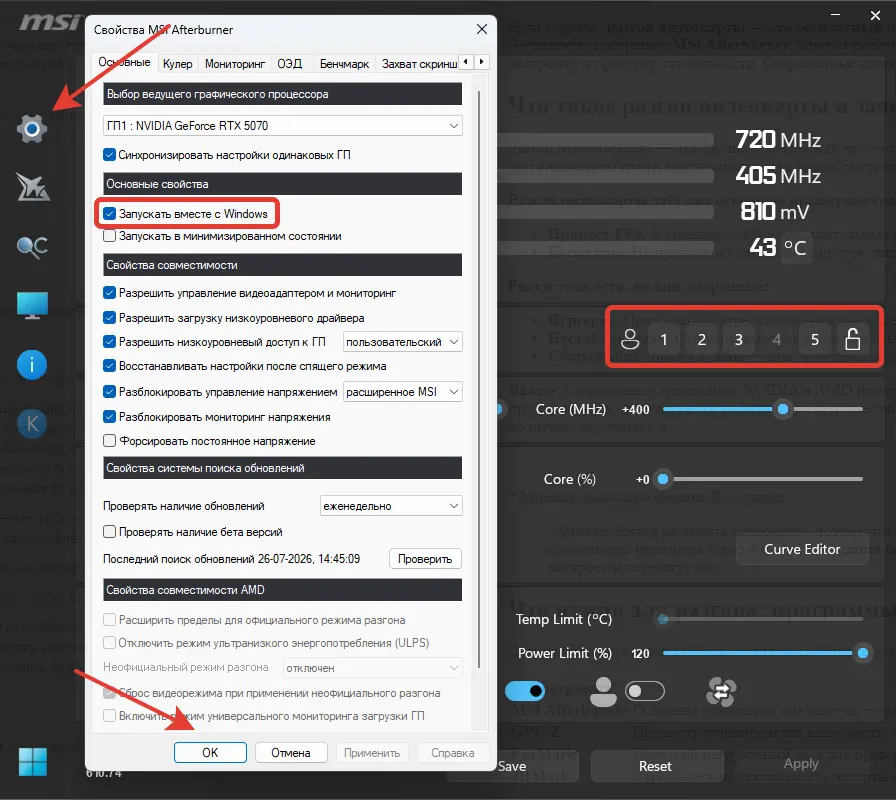Open update check frequency 'еженедельно' dropdown
896x800 pixels.
click(391, 506)
